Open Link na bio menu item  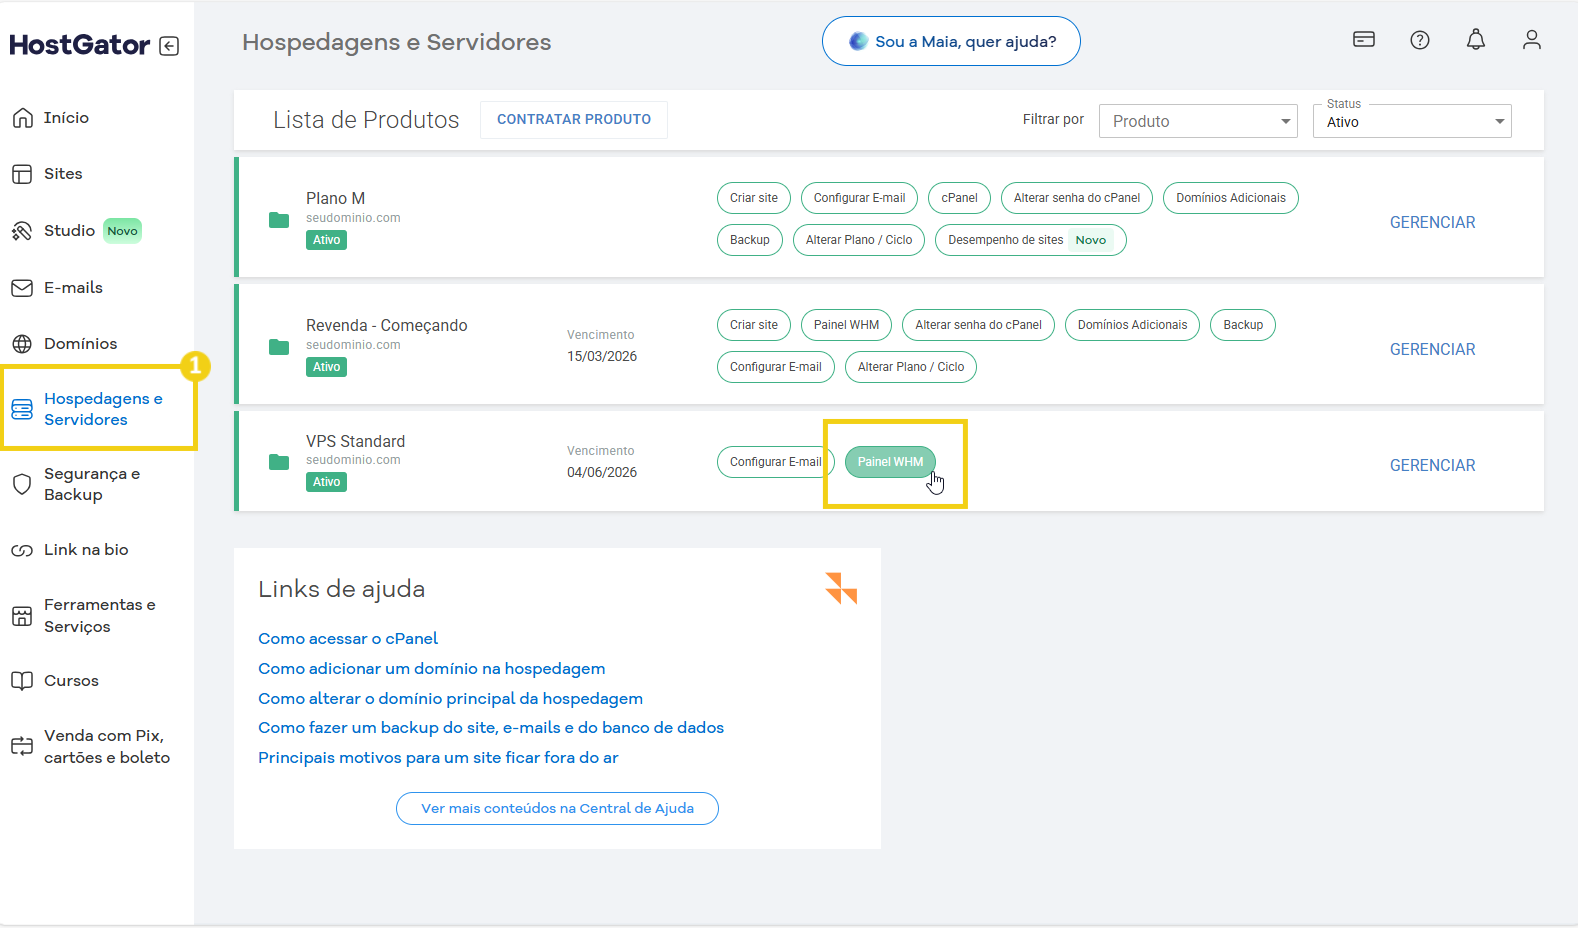pos(86,549)
